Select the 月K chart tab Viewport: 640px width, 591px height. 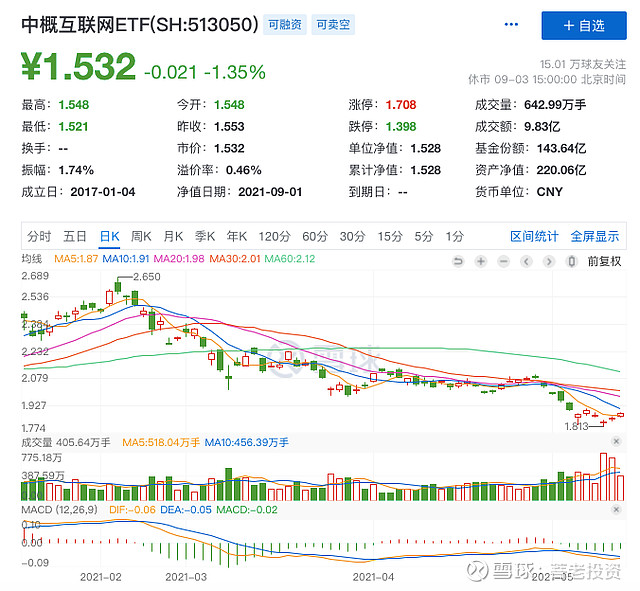[173, 236]
